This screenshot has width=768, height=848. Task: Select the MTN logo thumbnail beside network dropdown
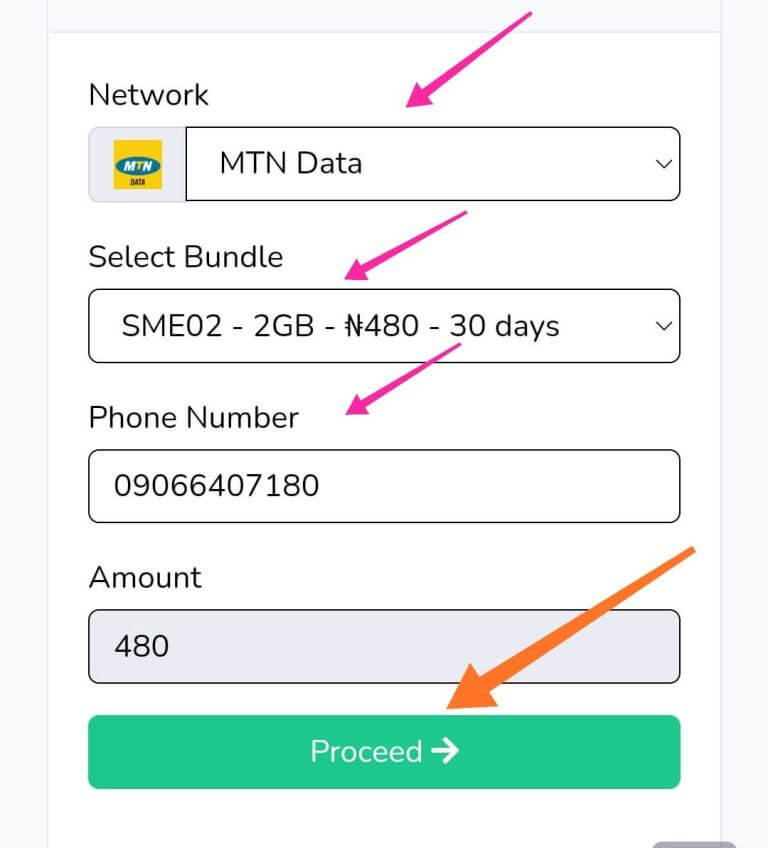coord(137,163)
